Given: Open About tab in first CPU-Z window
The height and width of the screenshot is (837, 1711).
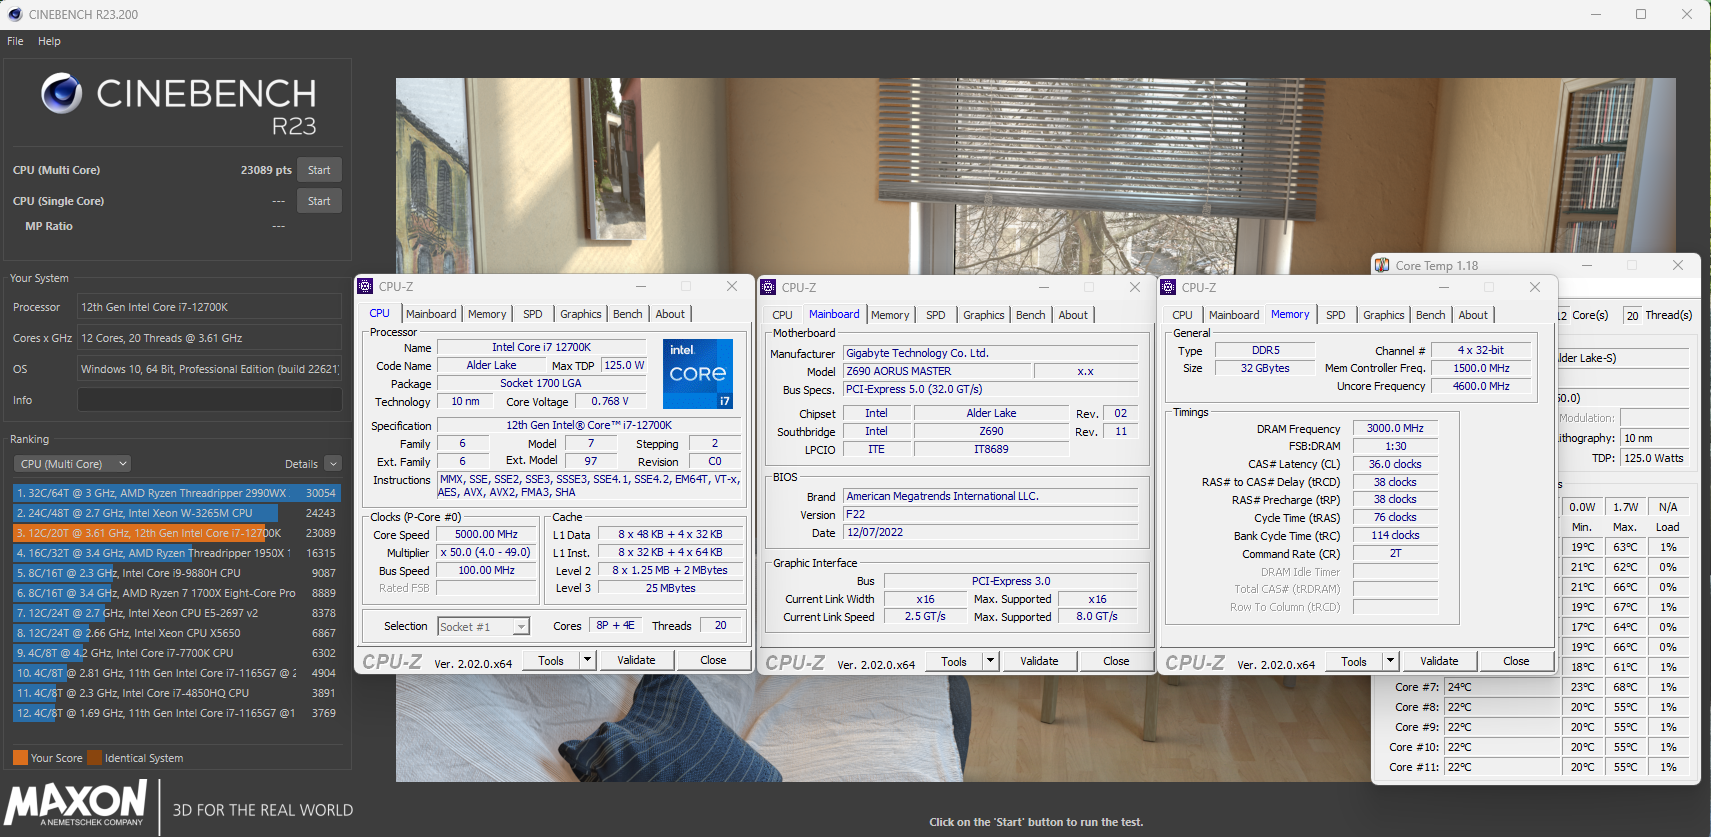Looking at the screenshot, I should [x=670, y=314].
